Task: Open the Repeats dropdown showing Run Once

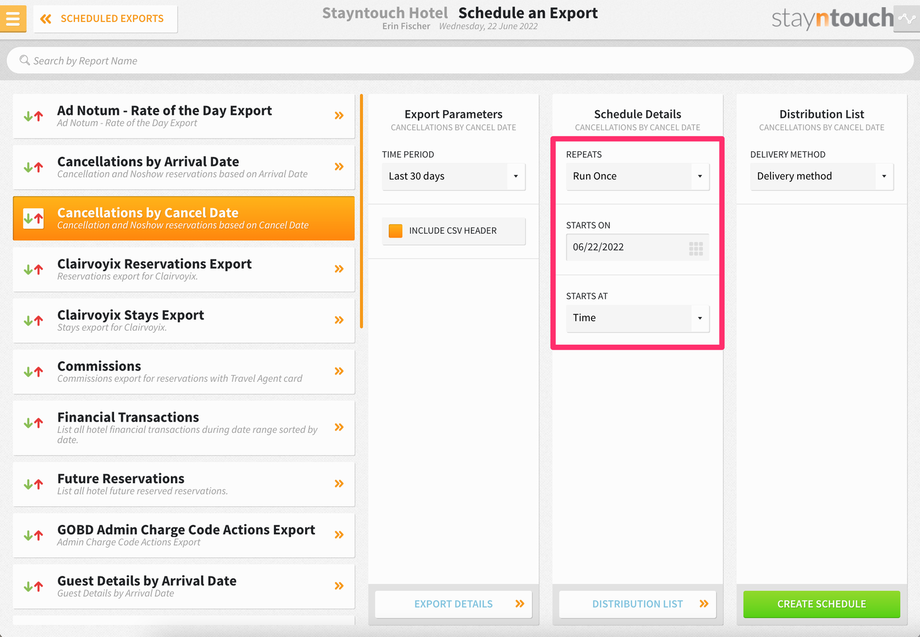Action: (638, 177)
